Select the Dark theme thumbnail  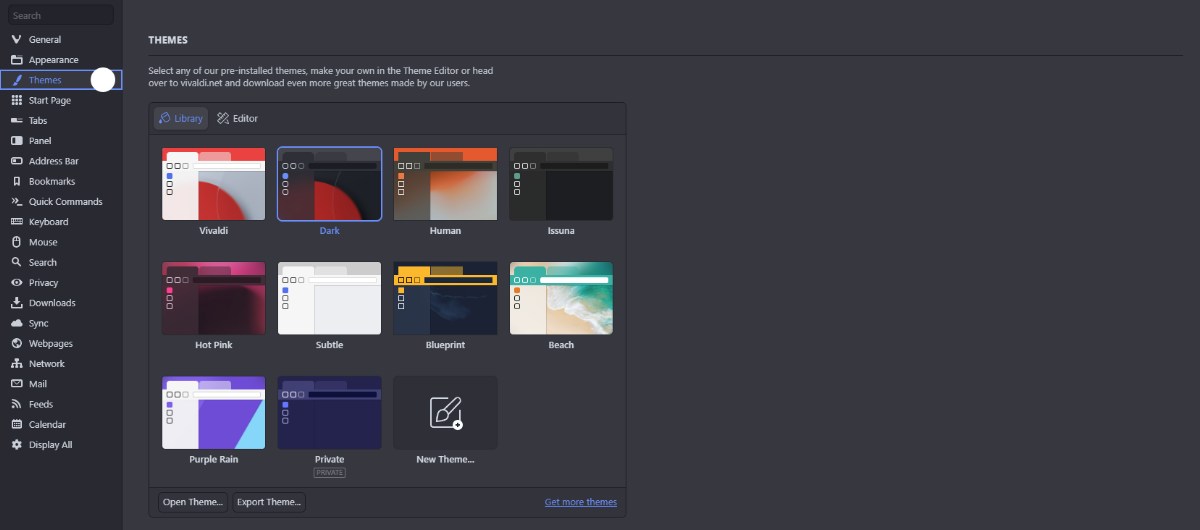coord(329,184)
